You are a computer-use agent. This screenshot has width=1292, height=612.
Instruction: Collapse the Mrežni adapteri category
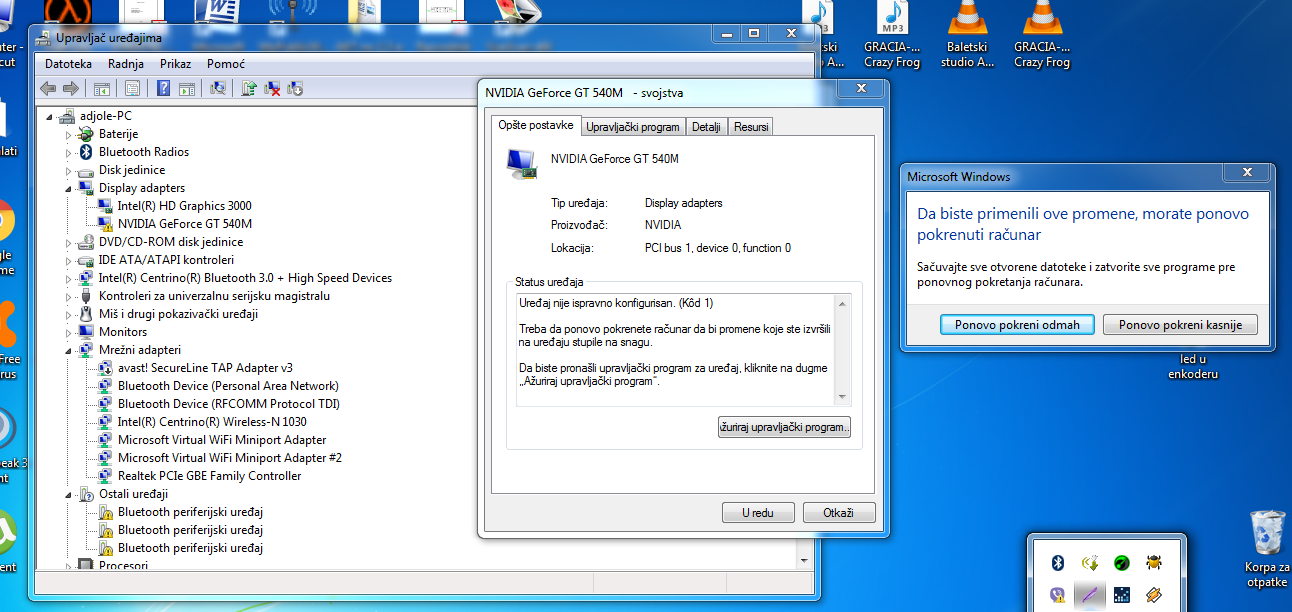[x=69, y=350]
